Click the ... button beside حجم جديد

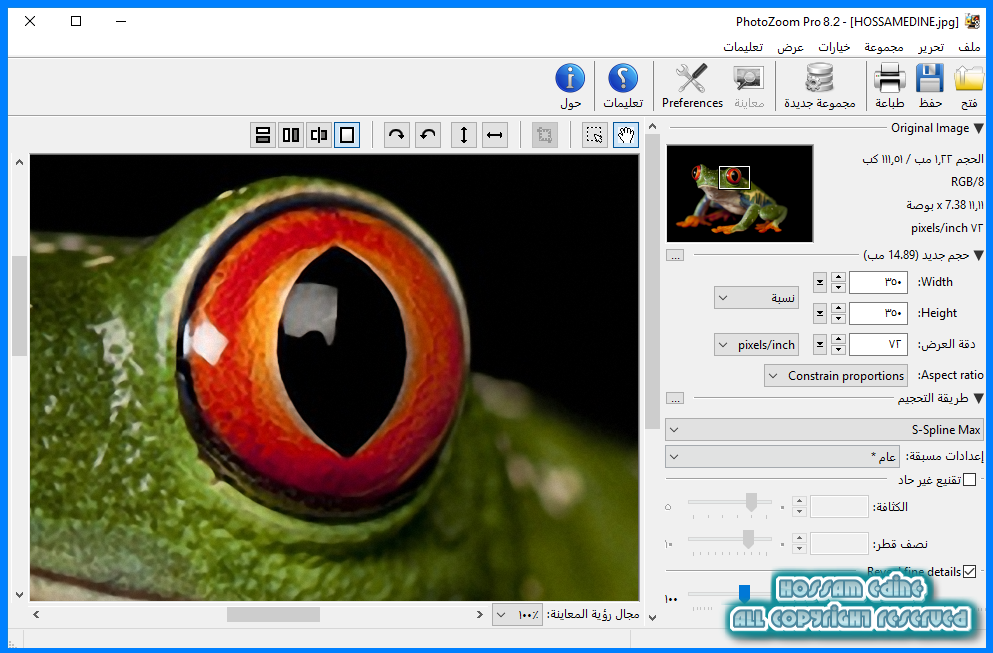point(675,255)
